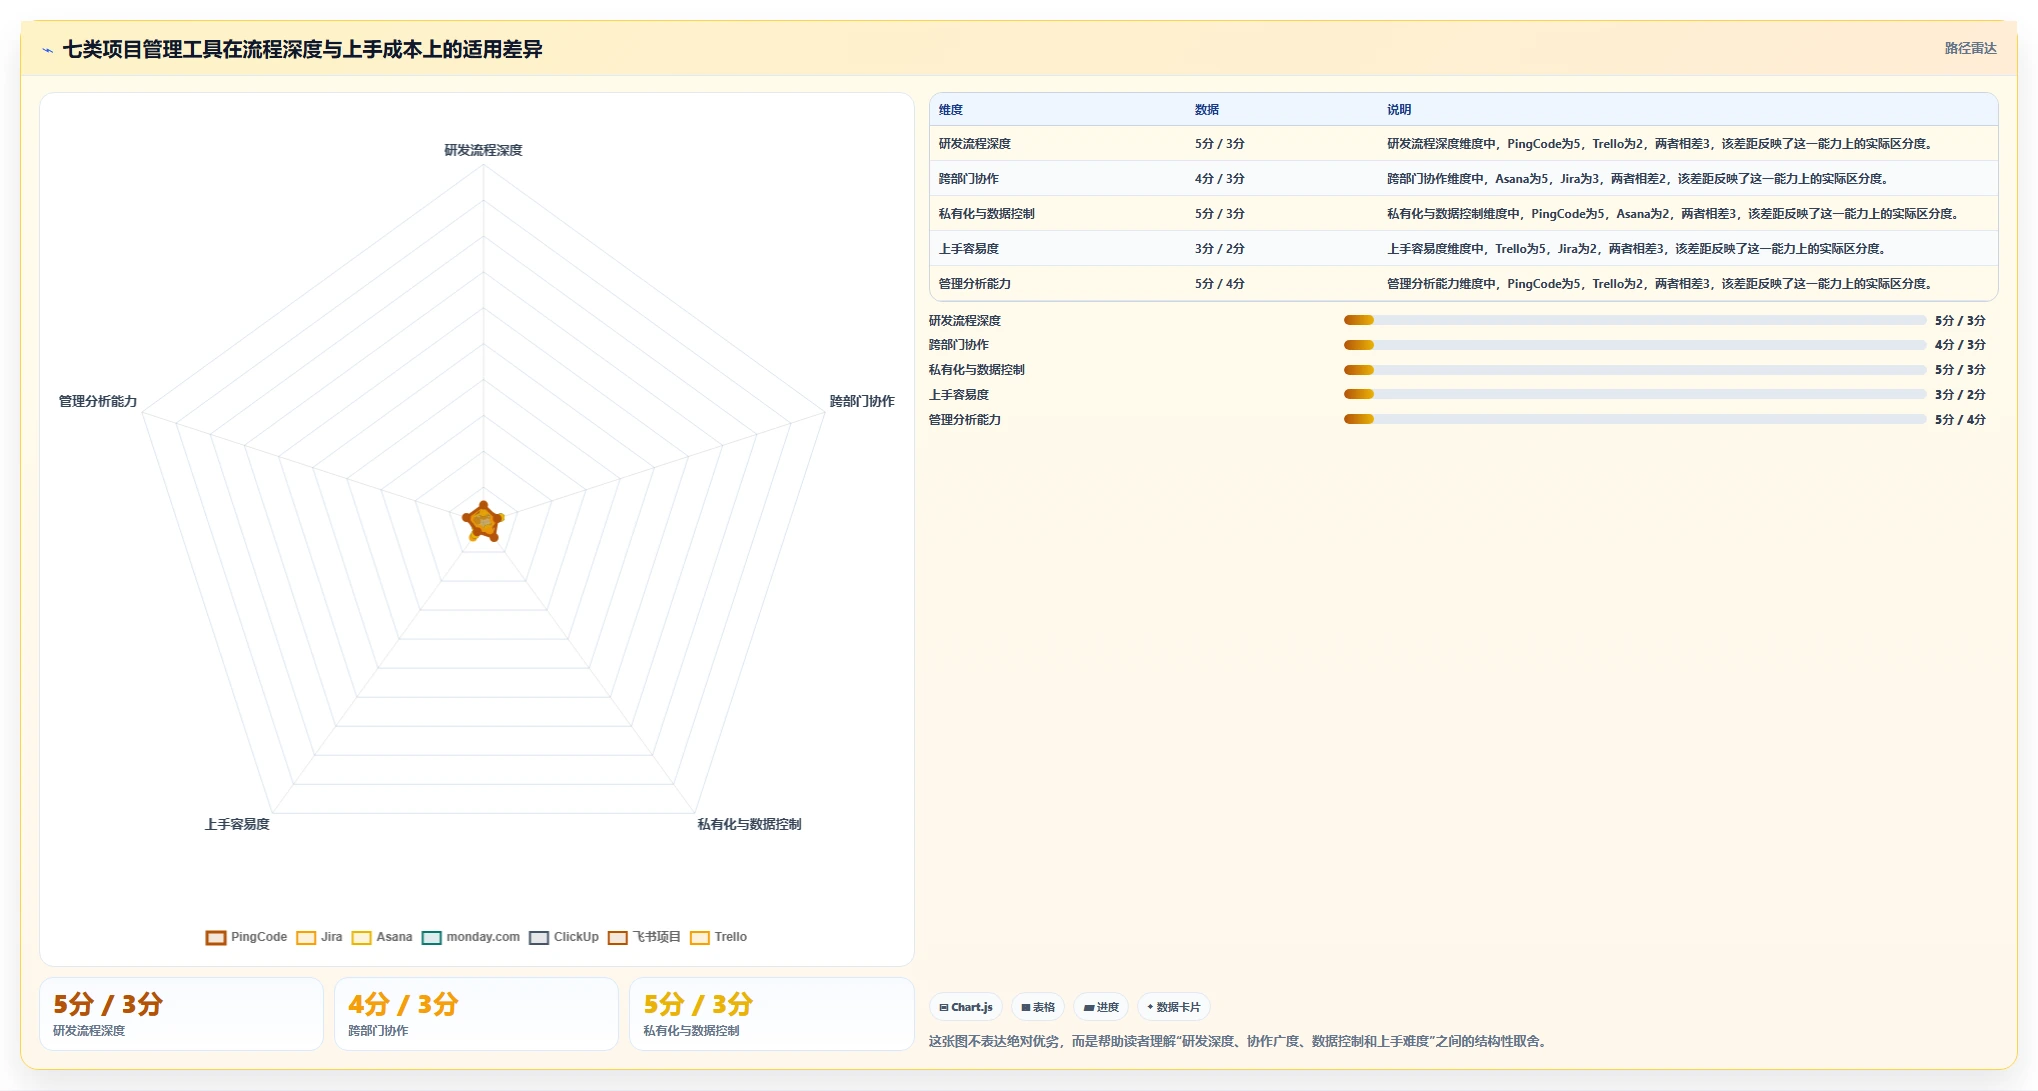Open the 跨部门协作 stat card
The width and height of the screenshot is (2038, 1091).
coord(476,1014)
